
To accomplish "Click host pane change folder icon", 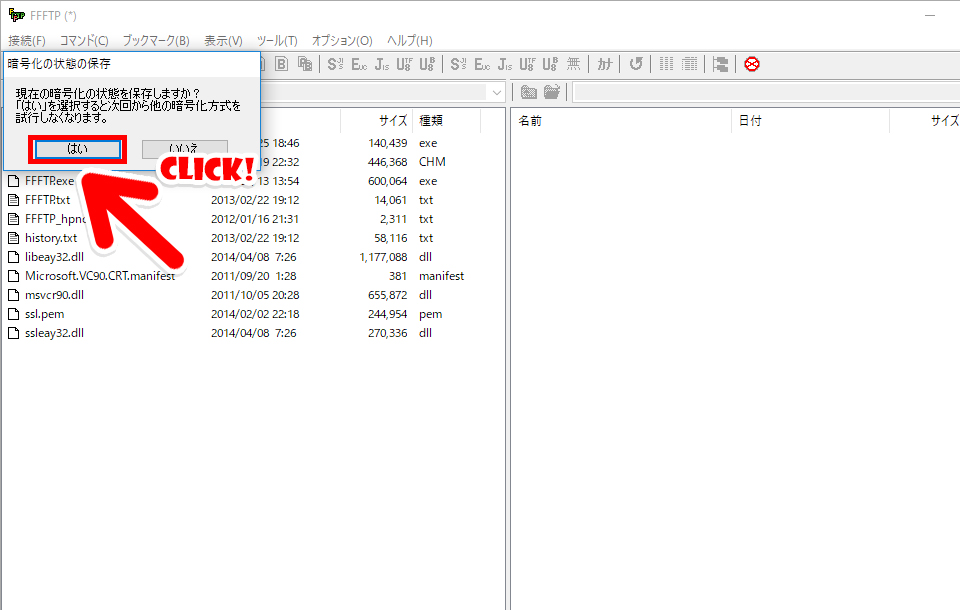I will [x=552, y=92].
